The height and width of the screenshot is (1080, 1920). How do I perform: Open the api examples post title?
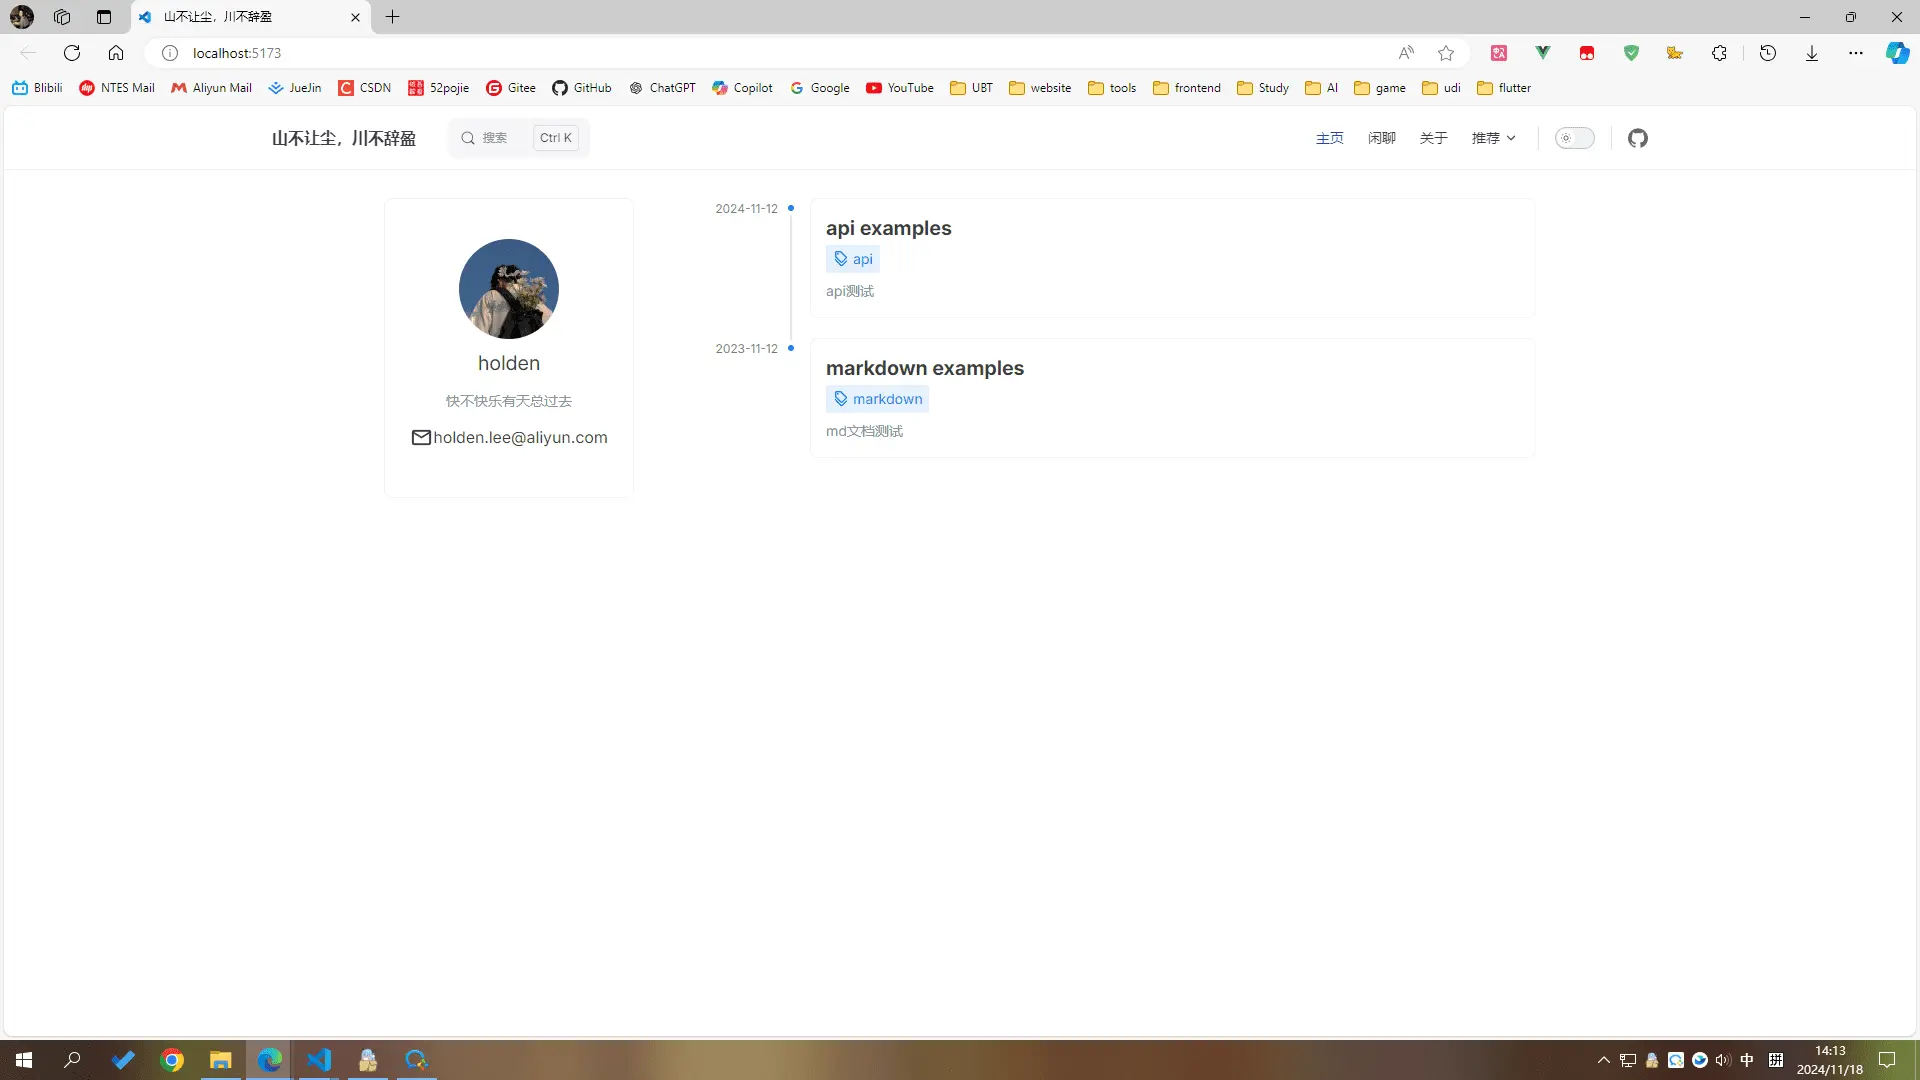888,228
